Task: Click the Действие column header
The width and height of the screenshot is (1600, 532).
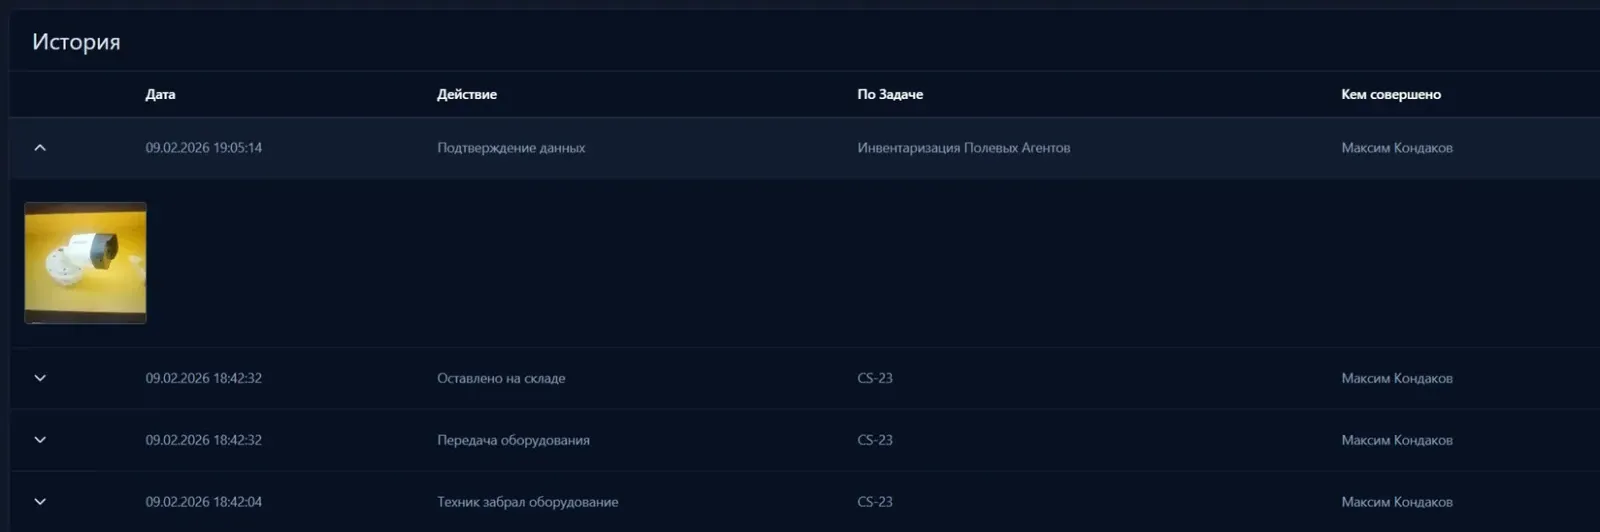Action: click(x=467, y=94)
